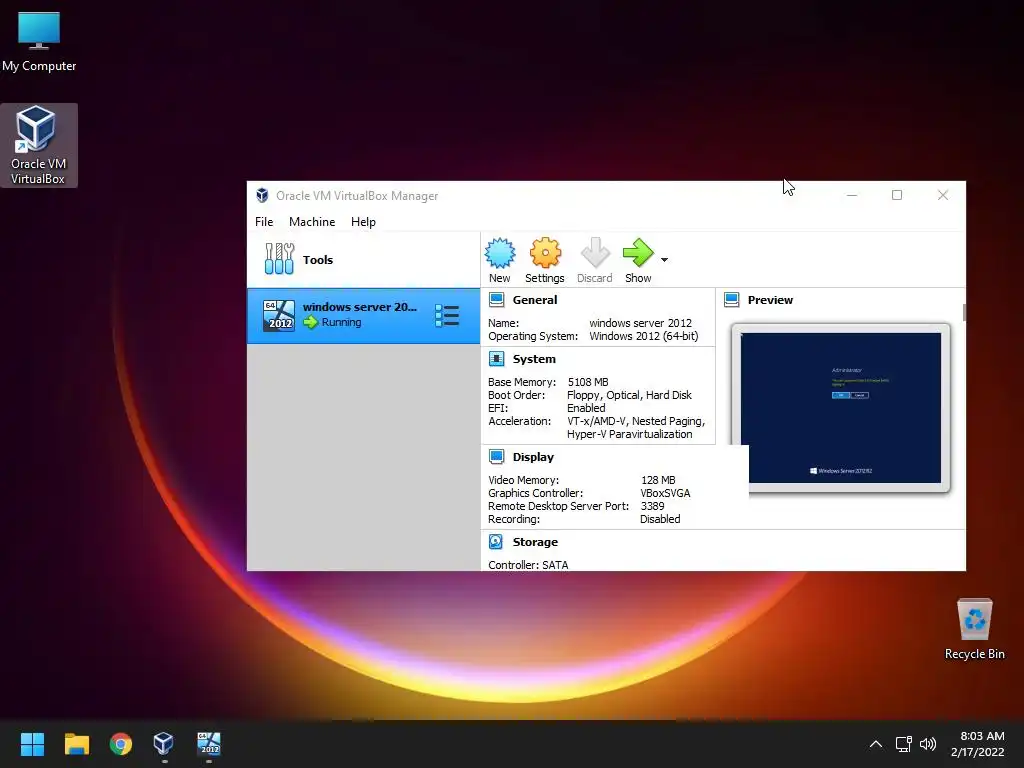Open the windows server VM menu icon
Viewport: 1024px width, 768px height.
click(447, 316)
